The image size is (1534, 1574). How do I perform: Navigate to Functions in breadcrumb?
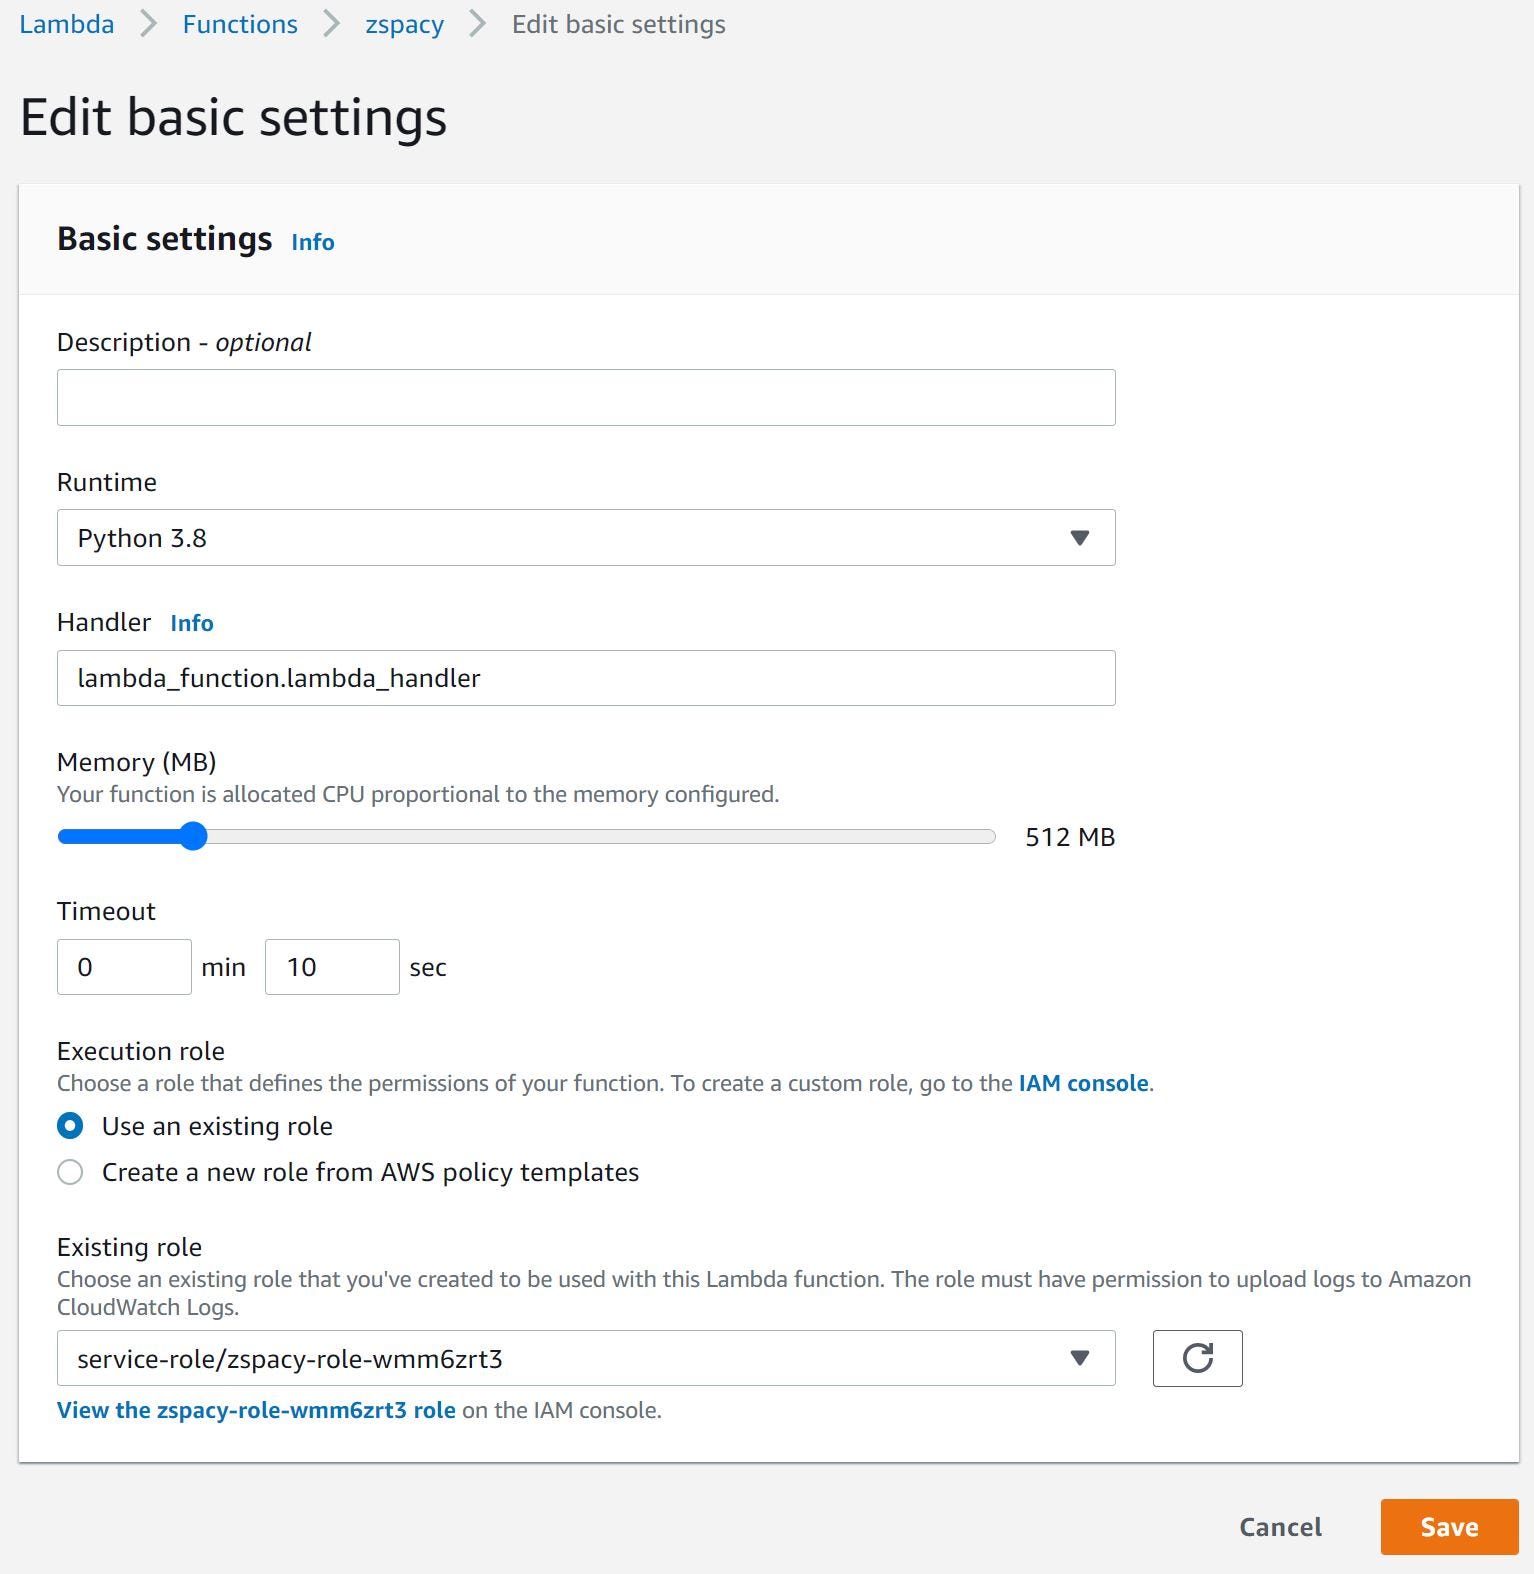pyautogui.click(x=240, y=24)
